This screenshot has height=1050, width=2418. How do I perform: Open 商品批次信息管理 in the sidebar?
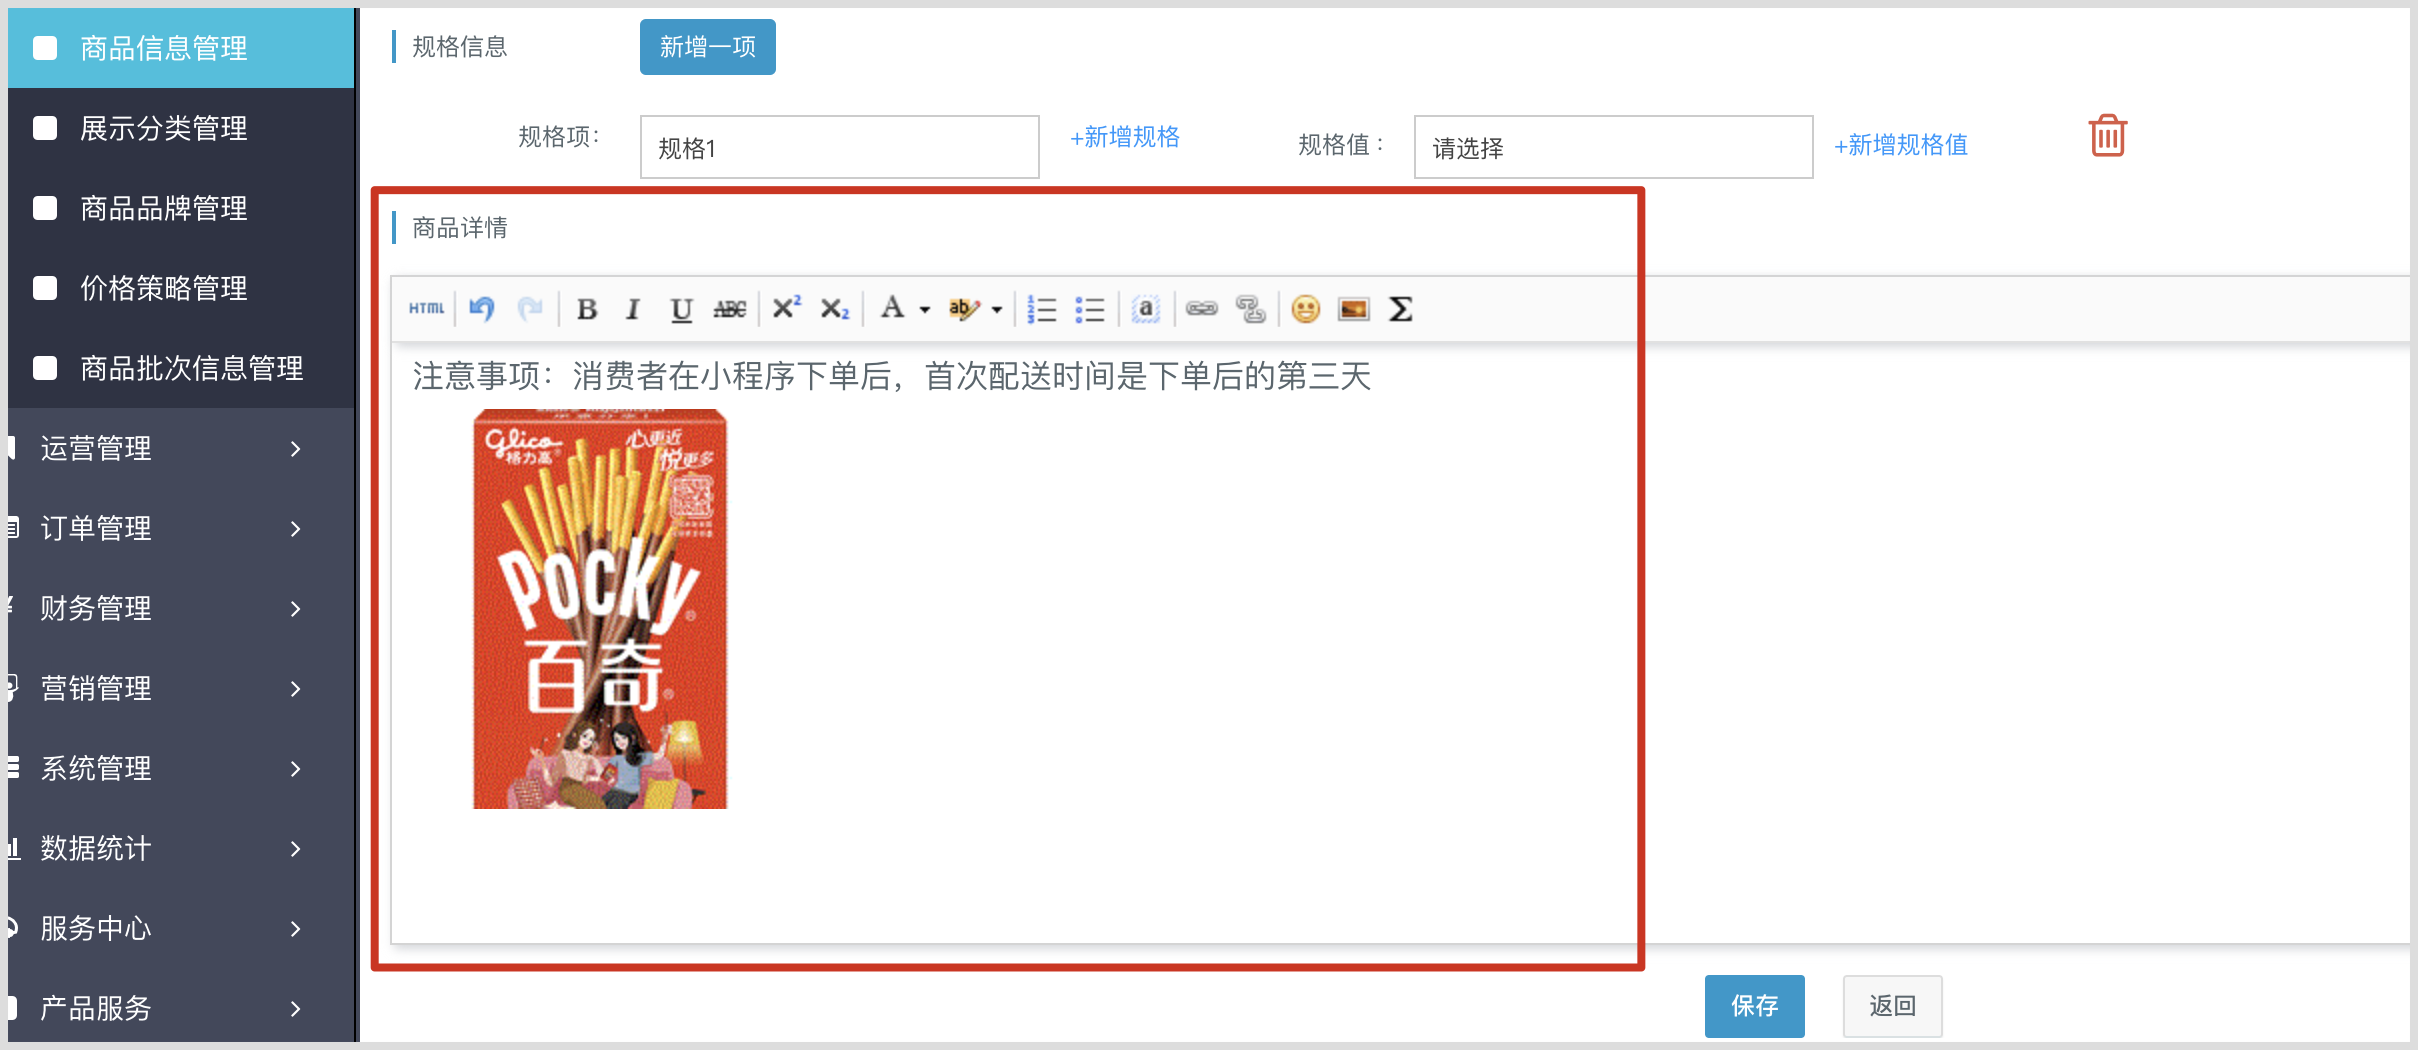pyautogui.click(x=181, y=368)
